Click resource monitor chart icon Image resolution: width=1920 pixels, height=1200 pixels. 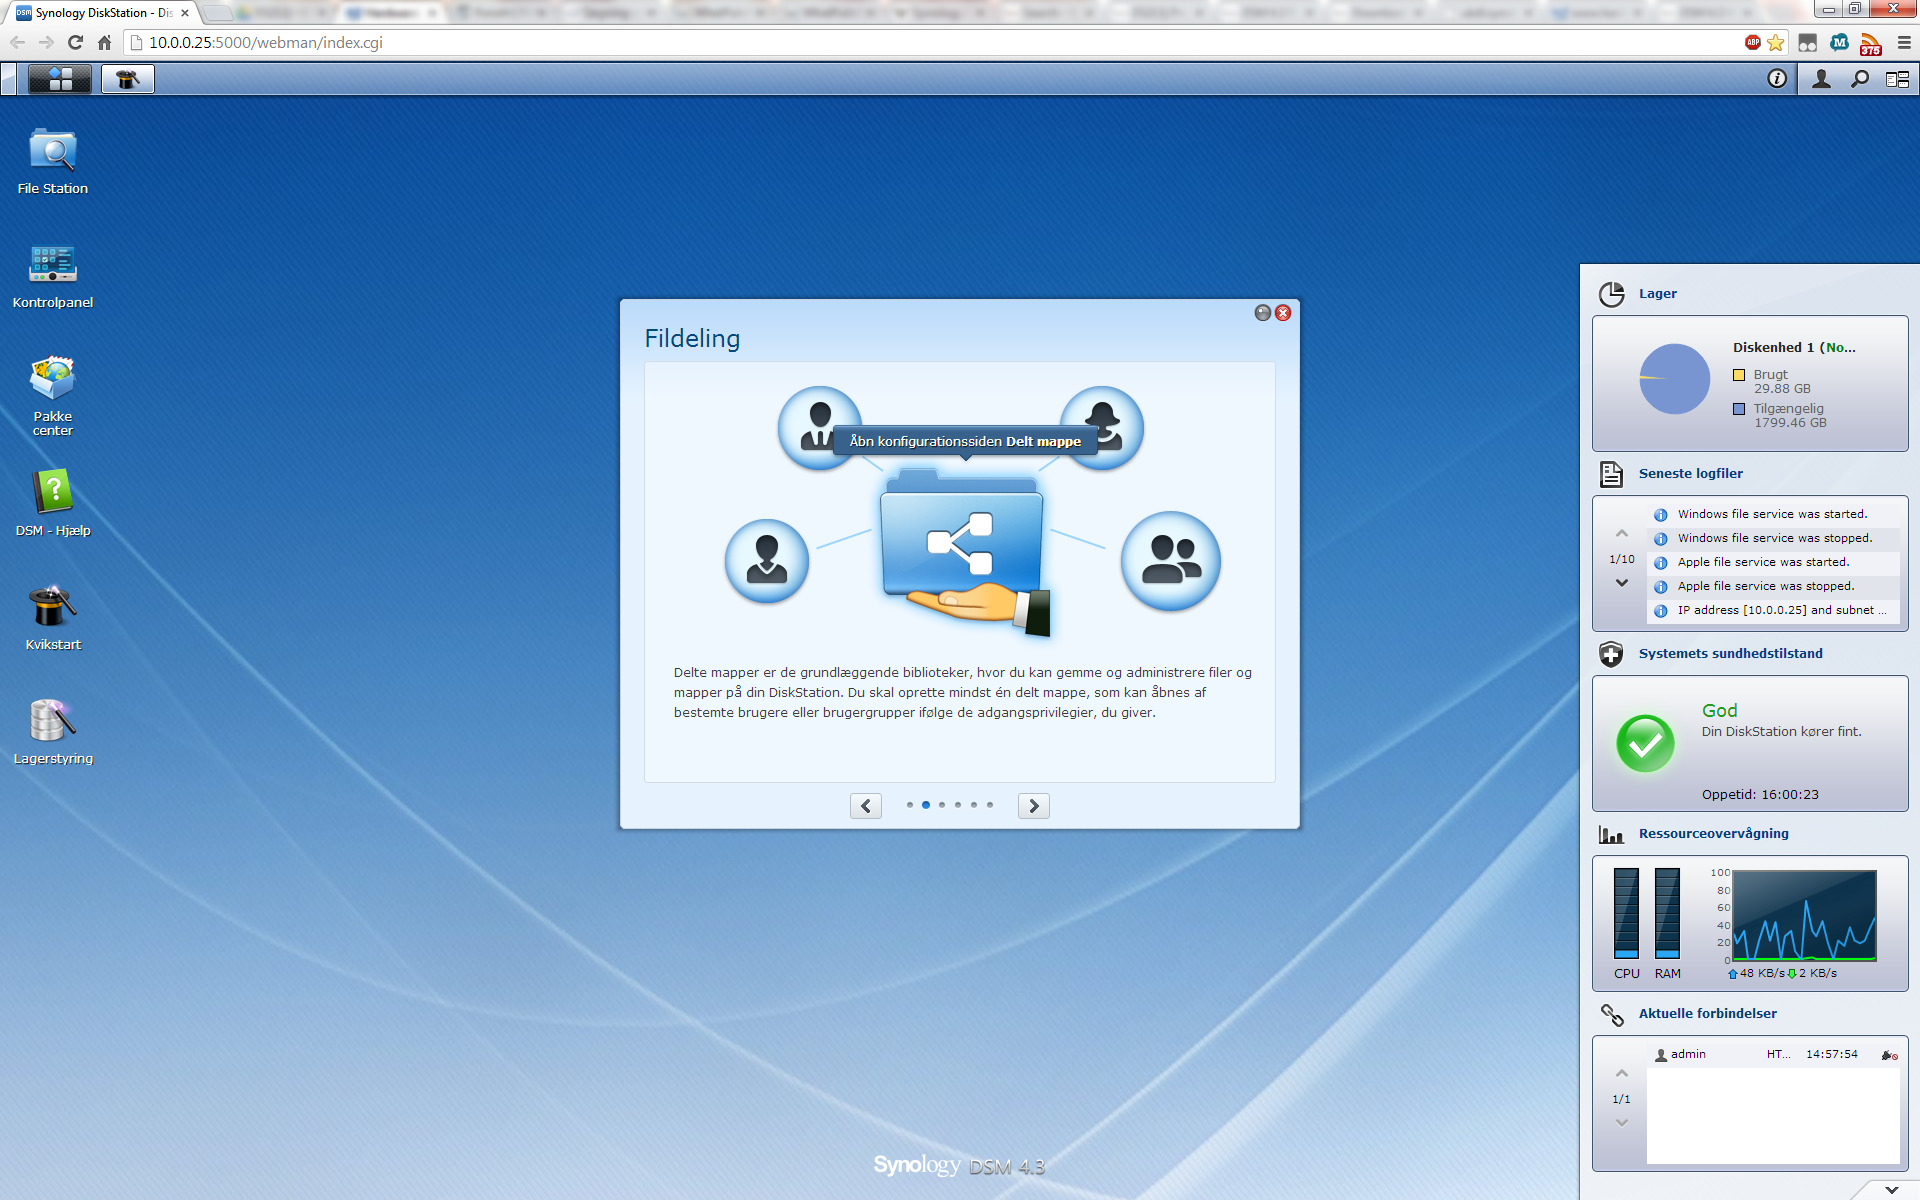pyautogui.click(x=1611, y=834)
